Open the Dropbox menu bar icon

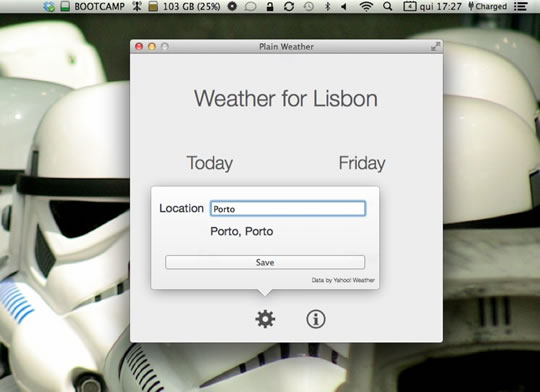pyautogui.click(x=50, y=6)
